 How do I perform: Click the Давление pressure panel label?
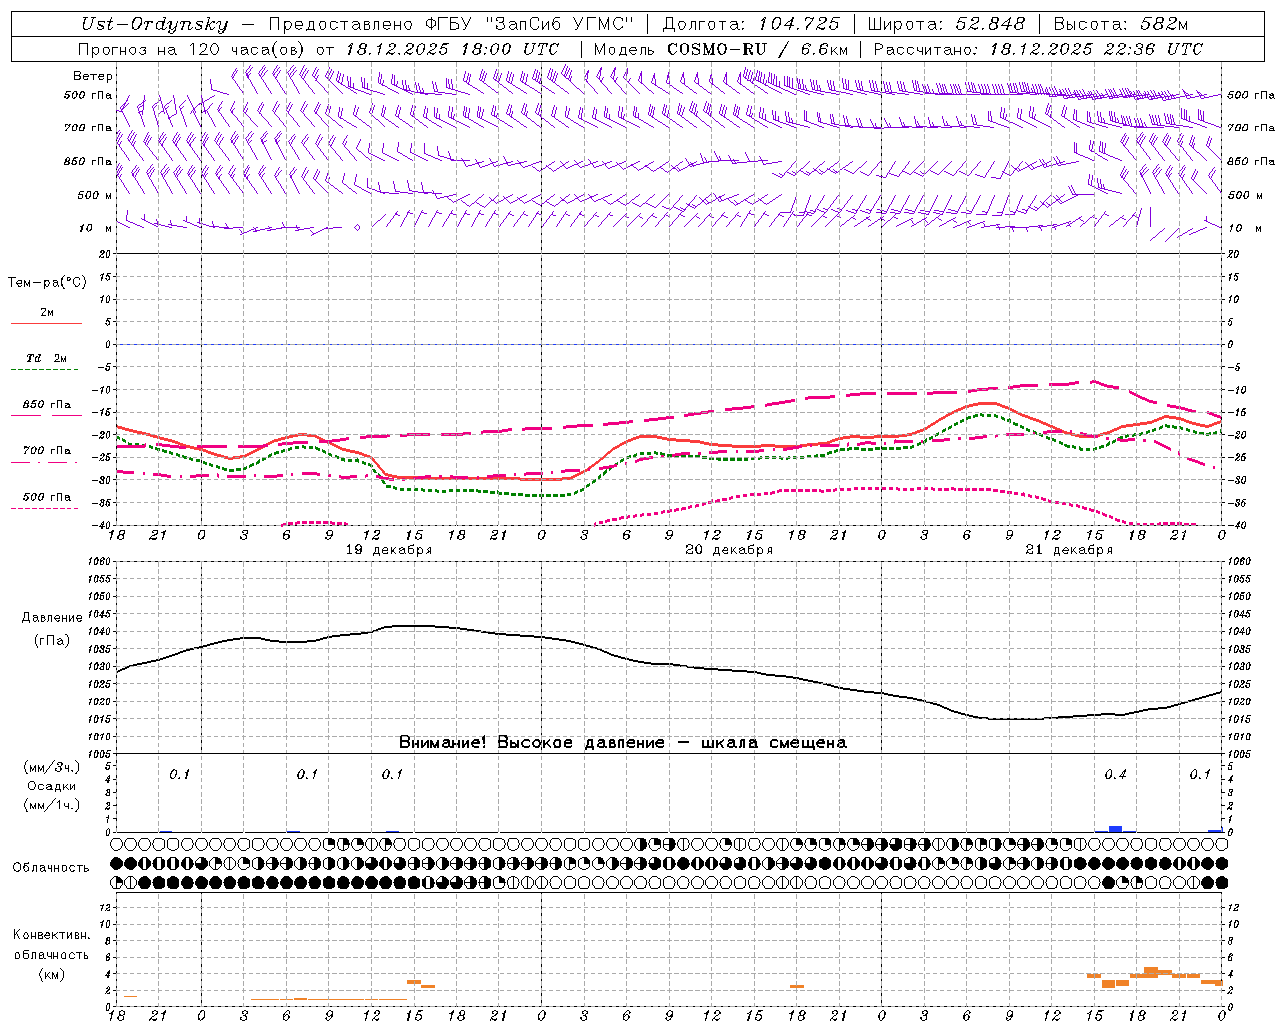pyautogui.click(x=51, y=618)
